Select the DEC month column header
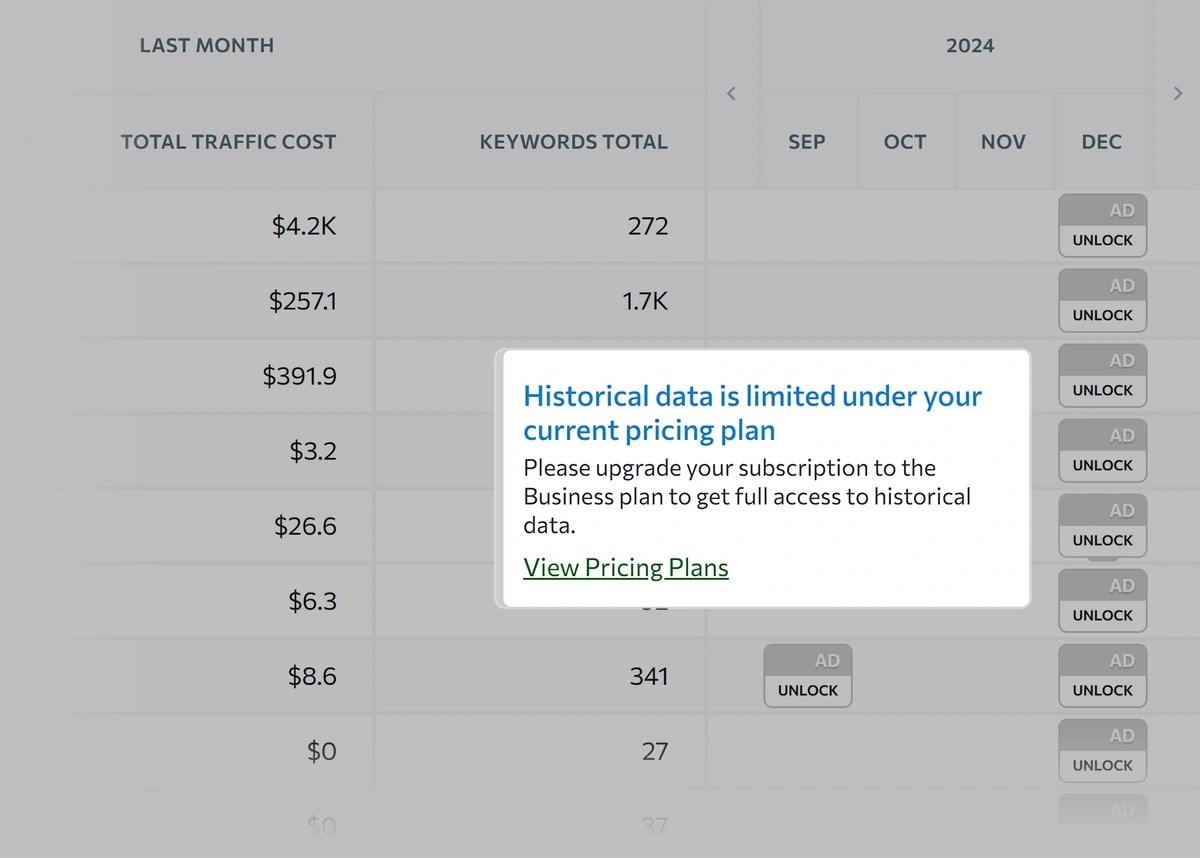This screenshot has width=1200, height=858. tap(1102, 142)
